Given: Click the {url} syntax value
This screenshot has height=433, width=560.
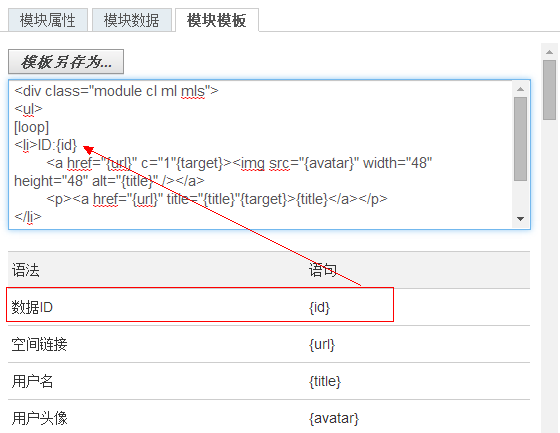Looking at the screenshot, I should (x=322, y=344).
